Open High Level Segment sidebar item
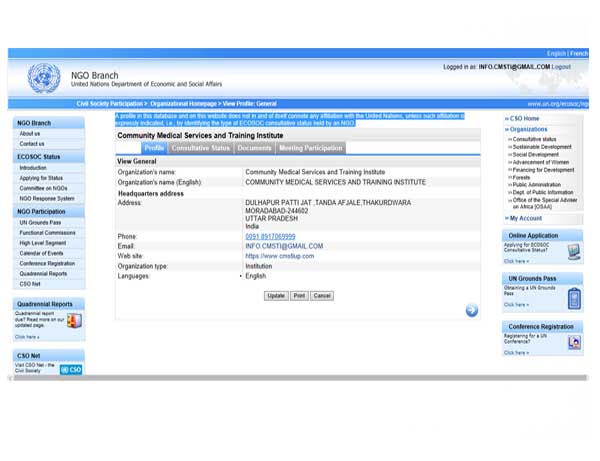This screenshot has height=461, width=600. (x=43, y=243)
